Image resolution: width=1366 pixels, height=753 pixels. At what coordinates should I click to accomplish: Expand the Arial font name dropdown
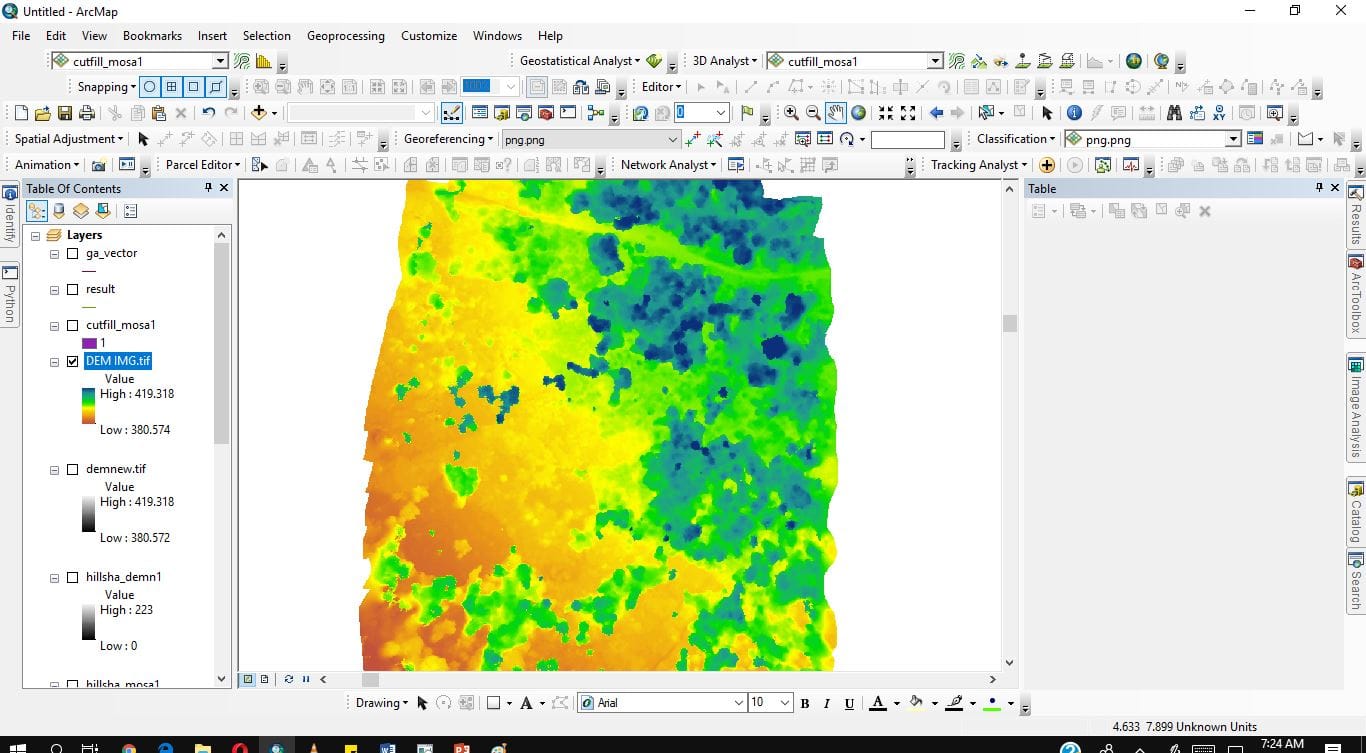point(739,703)
